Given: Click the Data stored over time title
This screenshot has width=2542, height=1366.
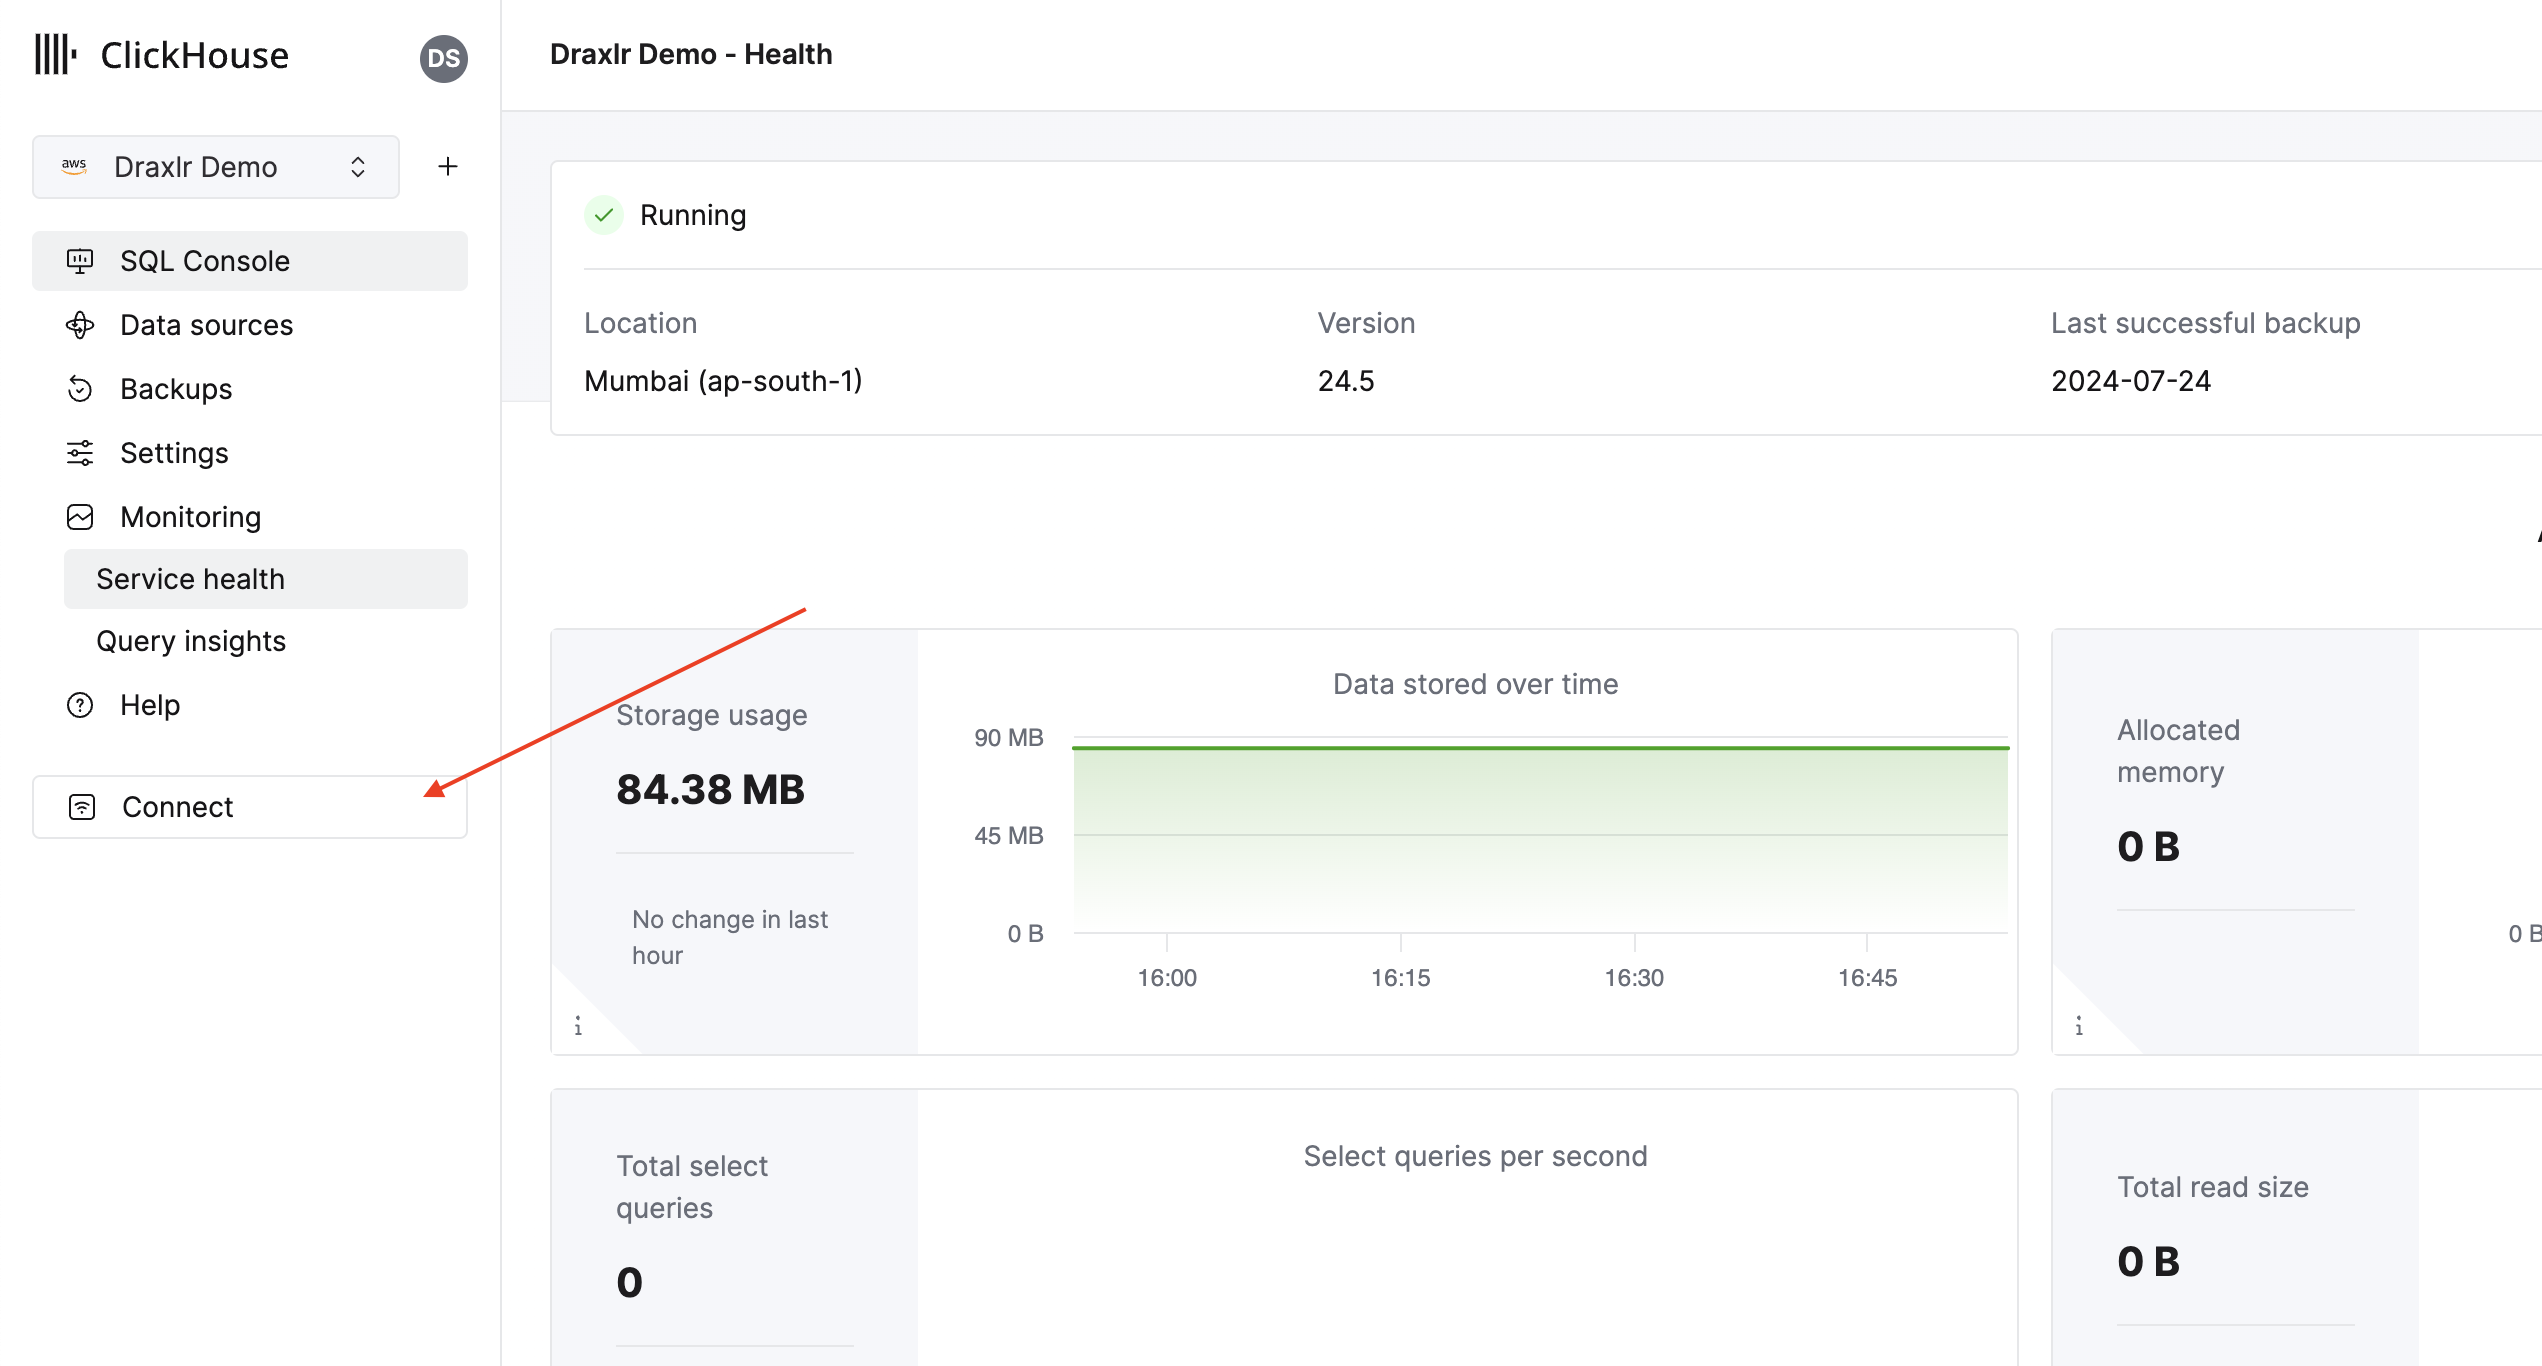Looking at the screenshot, I should pyautogui.click(x=1475, y=684).
